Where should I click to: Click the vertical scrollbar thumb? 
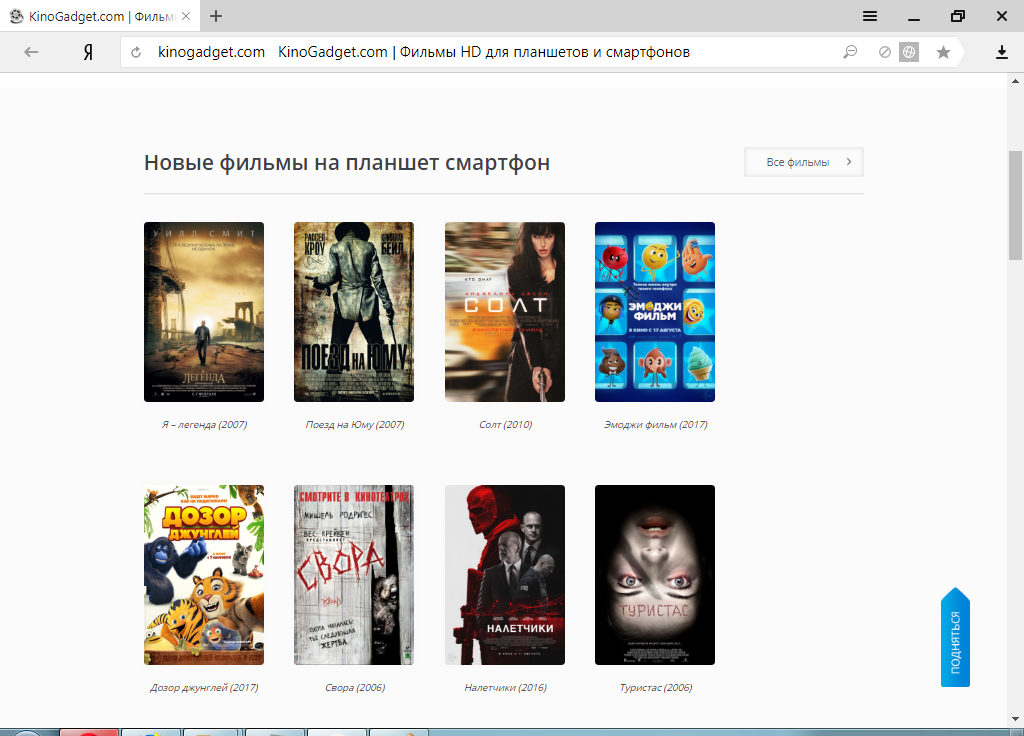point(1016,205)
